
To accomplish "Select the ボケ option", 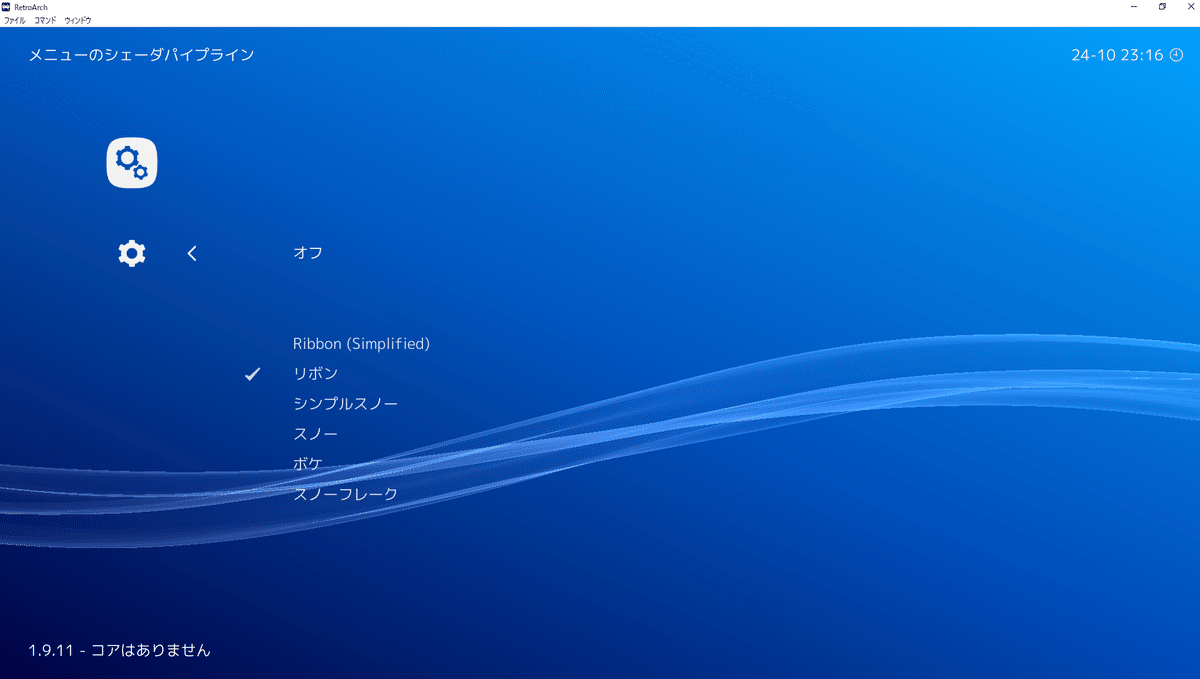I will pyautogui.click(x=308, y=464).
